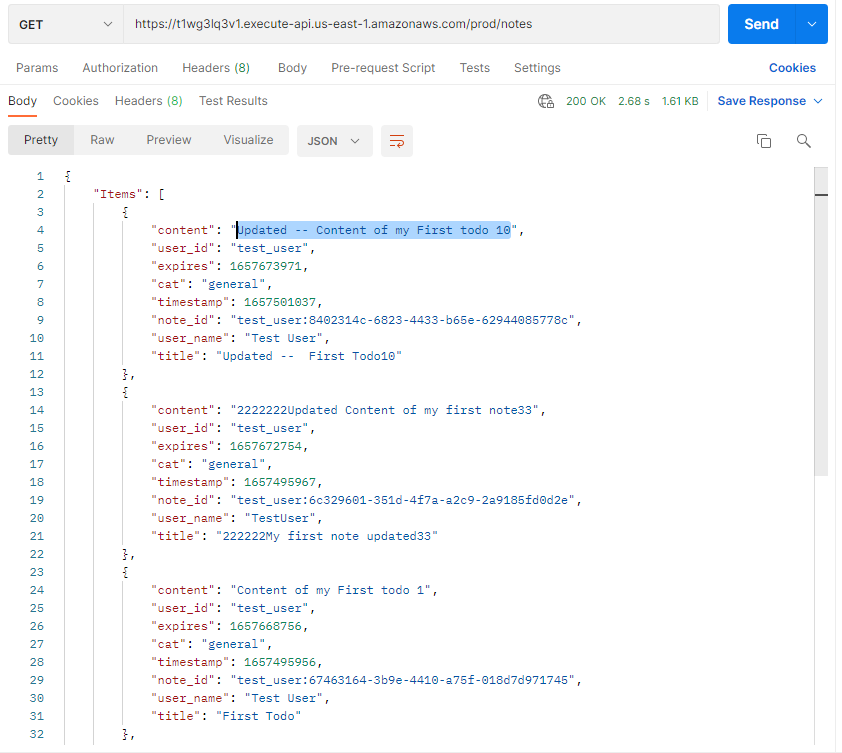842x753 pixels.
Task: Switch to the Params tab
Action: pyautogui.click(x=37, y=68)
